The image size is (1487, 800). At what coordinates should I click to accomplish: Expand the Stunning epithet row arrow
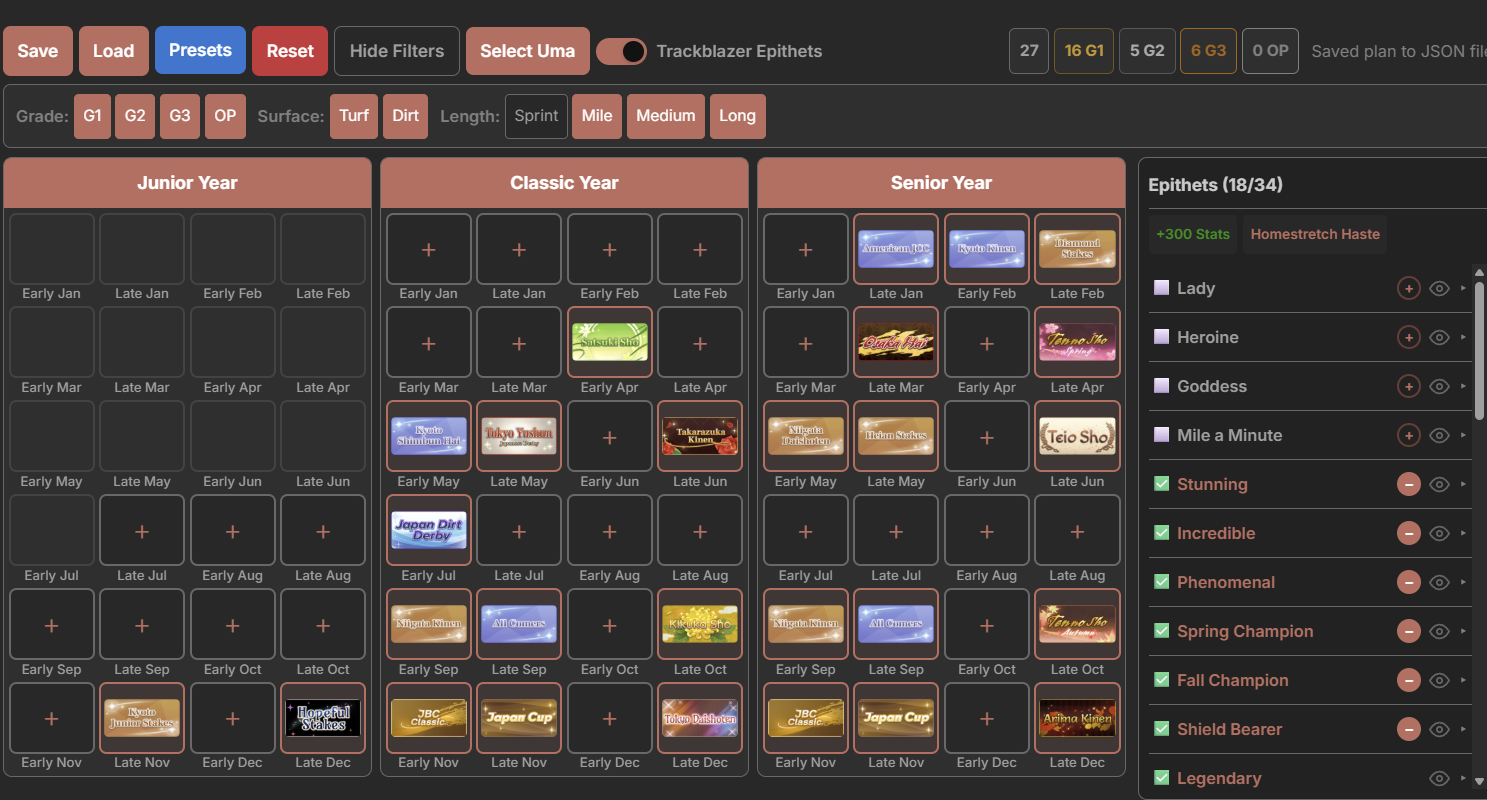point(1463,485)
